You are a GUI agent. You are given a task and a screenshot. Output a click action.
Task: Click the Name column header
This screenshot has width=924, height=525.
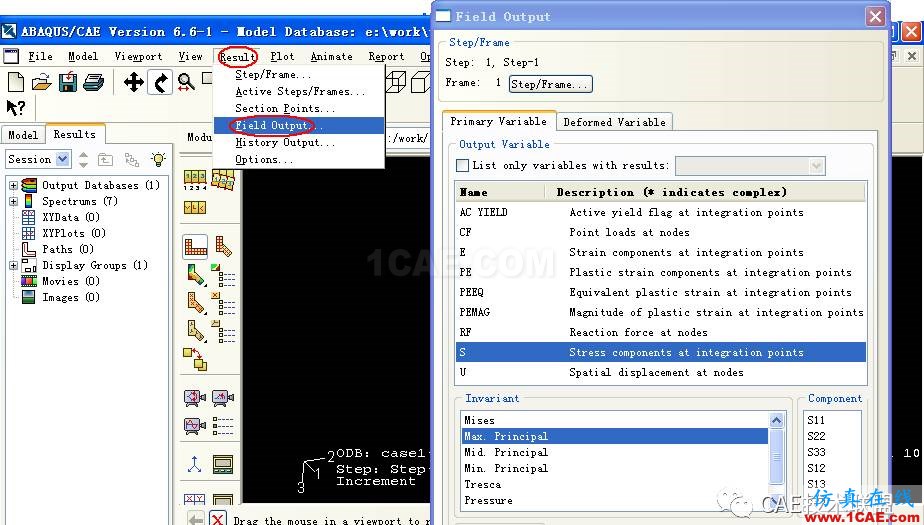pyautogui.click(x=500, y=192)
